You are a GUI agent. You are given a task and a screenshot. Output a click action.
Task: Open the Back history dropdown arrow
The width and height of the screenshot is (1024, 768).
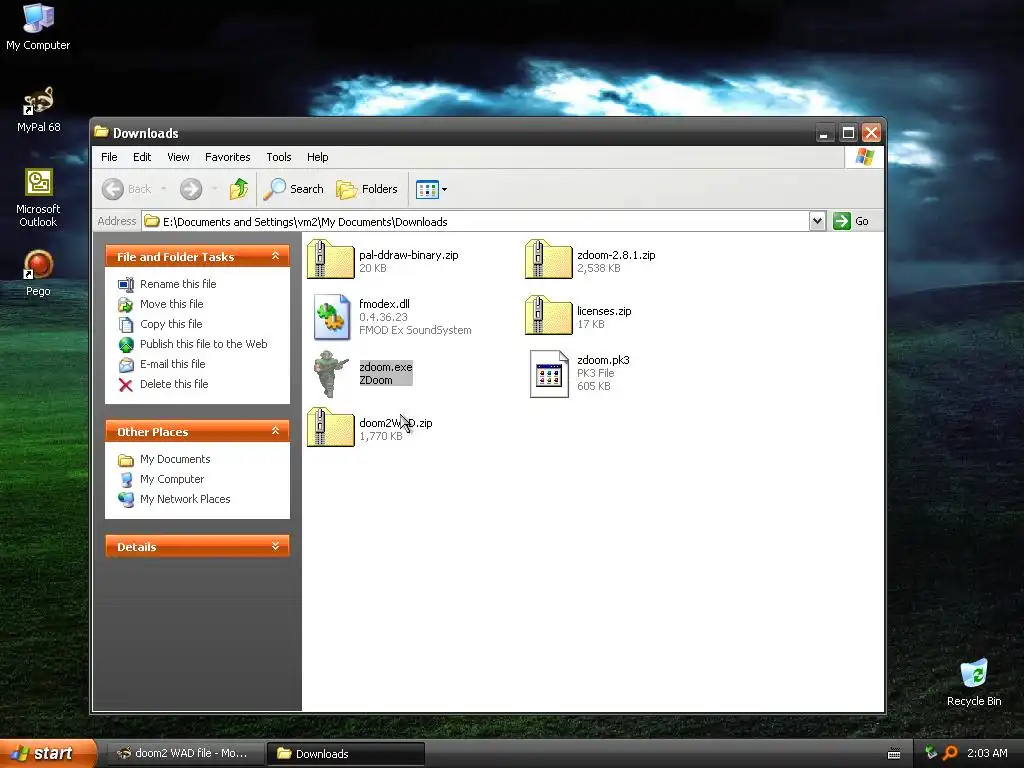click(163, 189)
